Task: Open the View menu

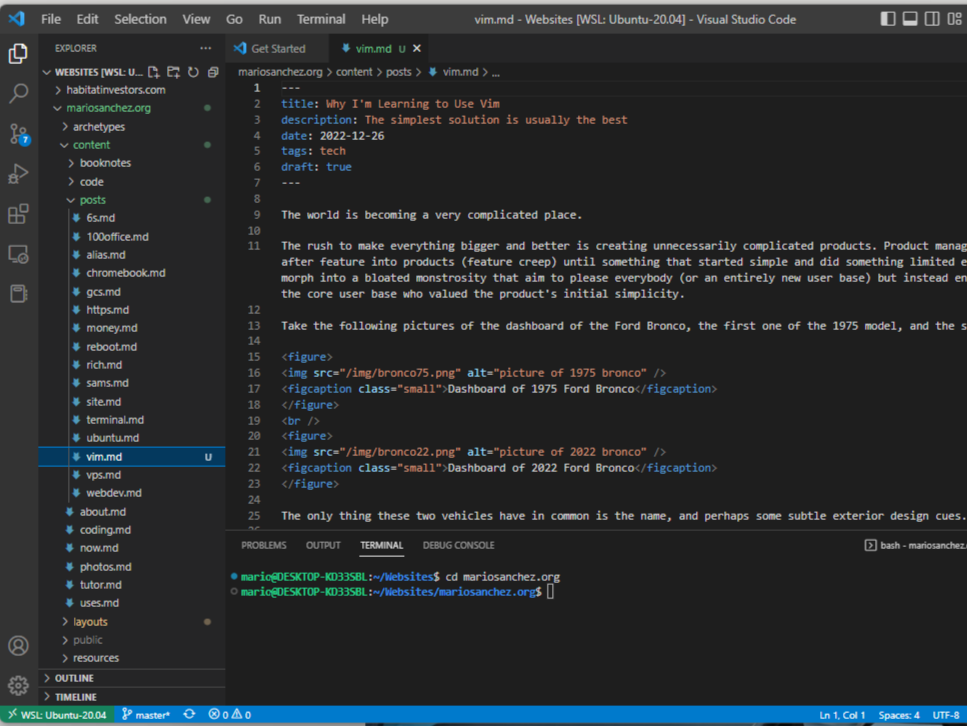Action: coord(196,19)
